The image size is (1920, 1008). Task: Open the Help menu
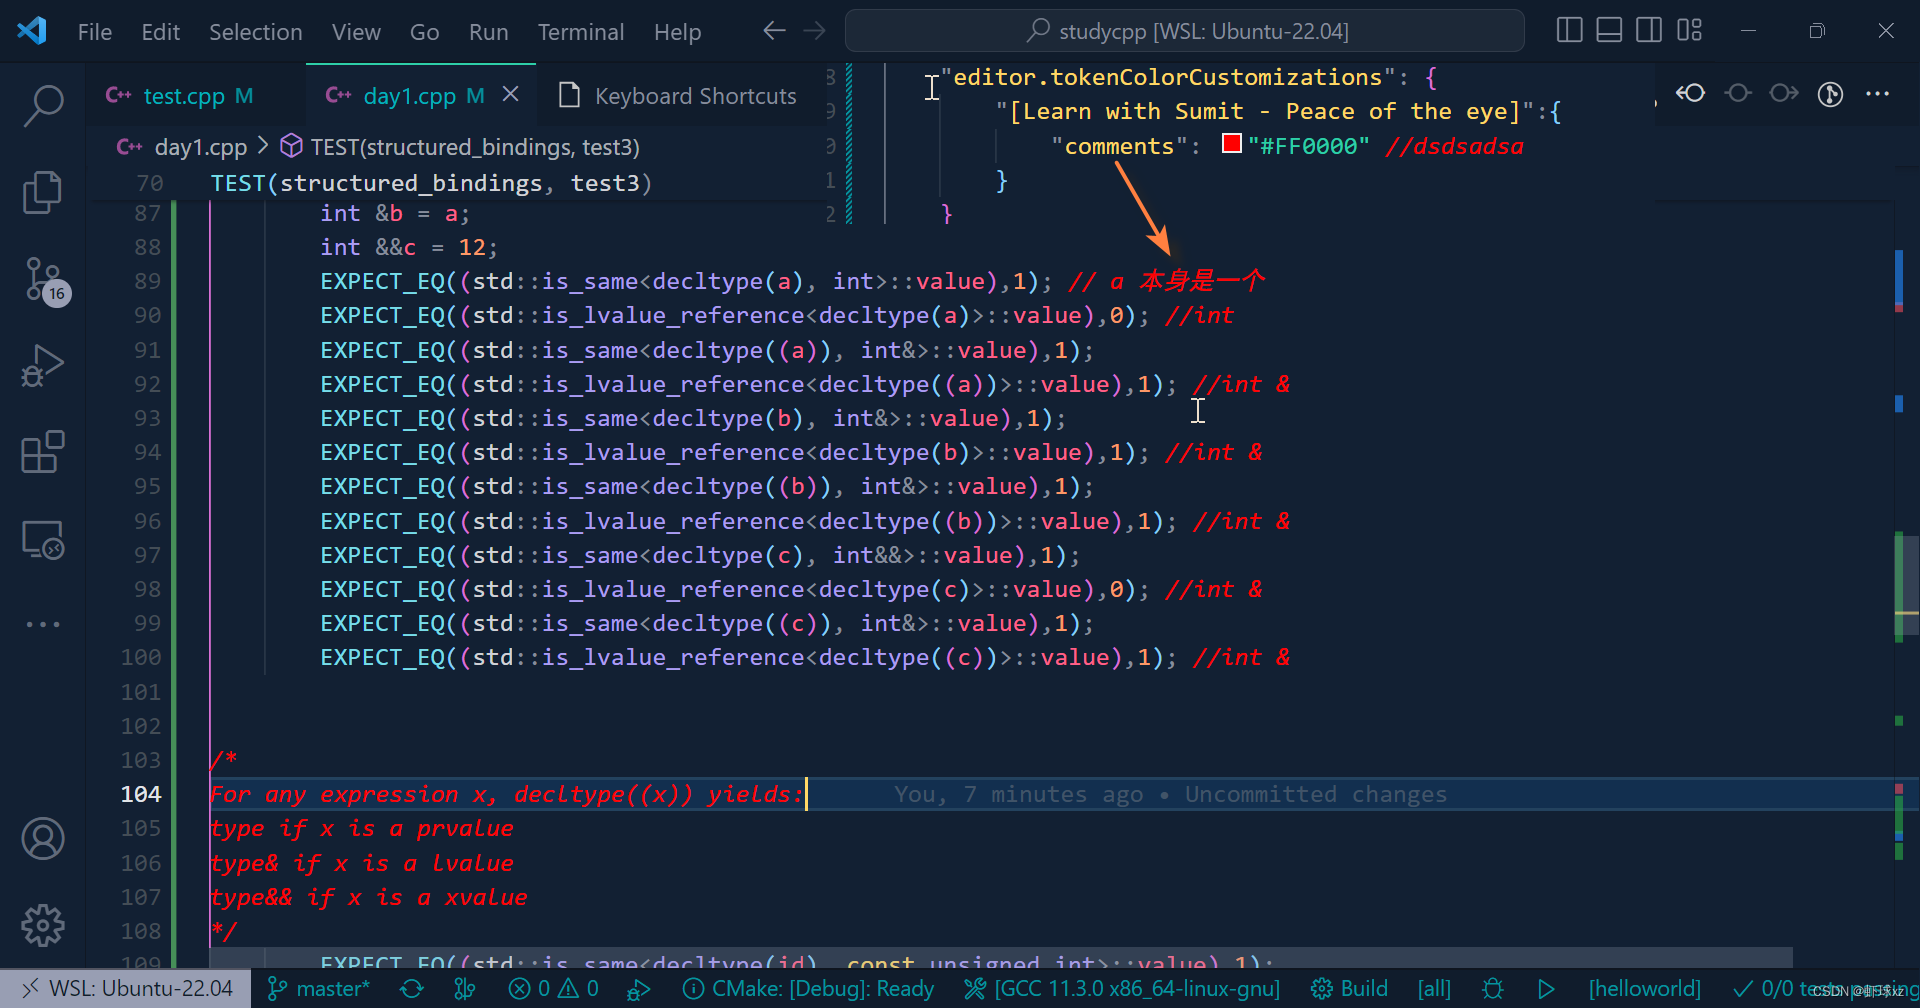click(x=677, y=32)
